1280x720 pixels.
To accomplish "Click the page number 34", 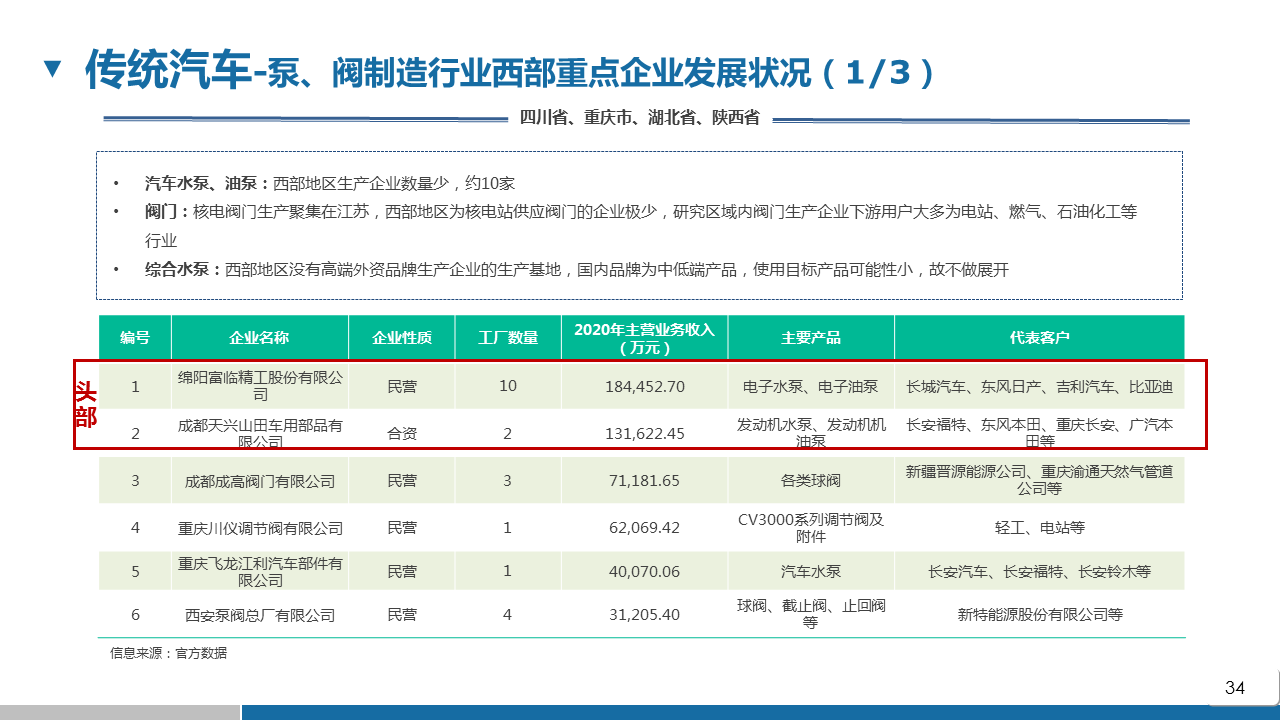I will [x=1235, y=688].
